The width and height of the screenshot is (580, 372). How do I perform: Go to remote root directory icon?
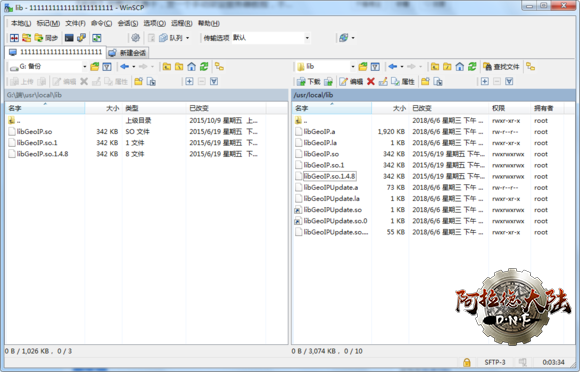[447, 67]
